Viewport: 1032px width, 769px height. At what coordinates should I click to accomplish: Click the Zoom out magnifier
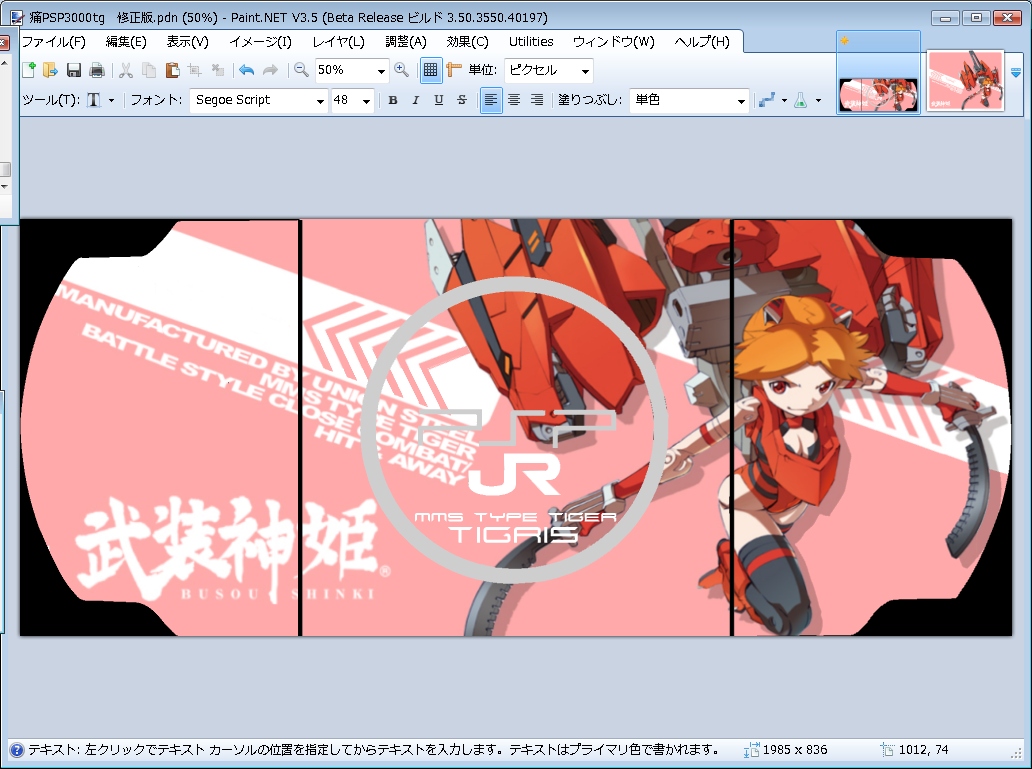pos(301,70)
